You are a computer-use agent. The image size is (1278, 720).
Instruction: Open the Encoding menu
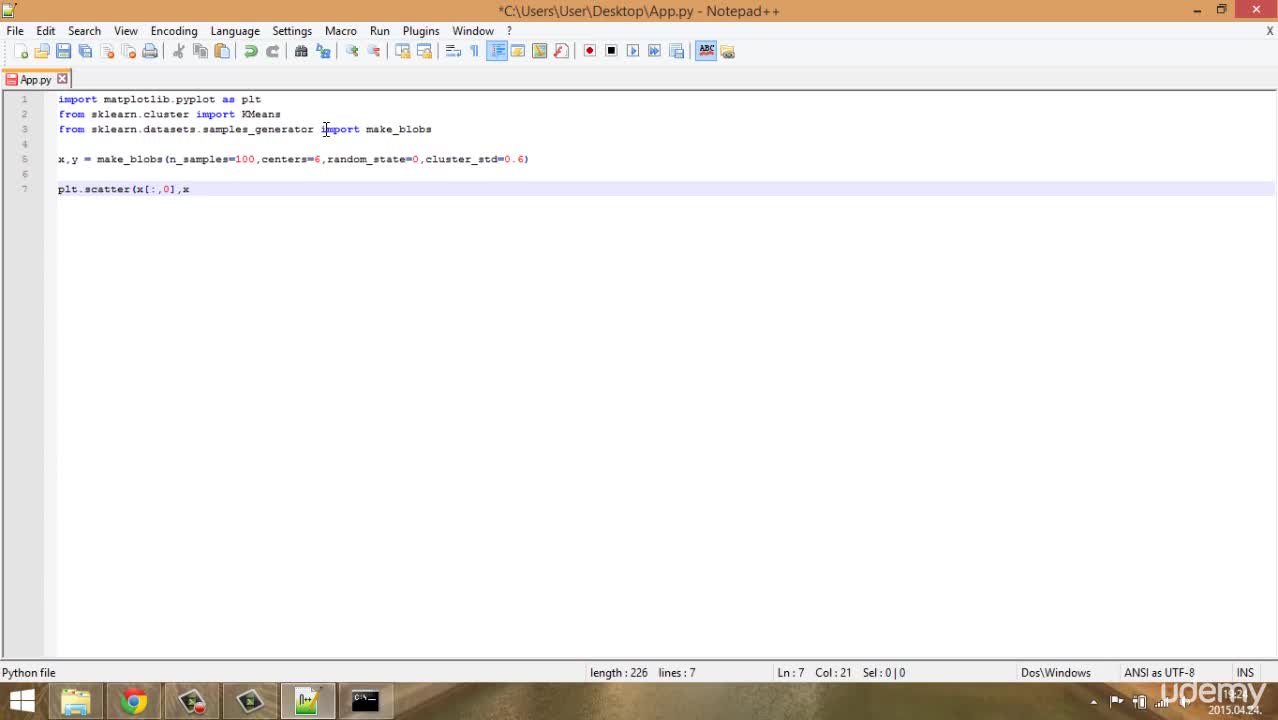point(174,31)
